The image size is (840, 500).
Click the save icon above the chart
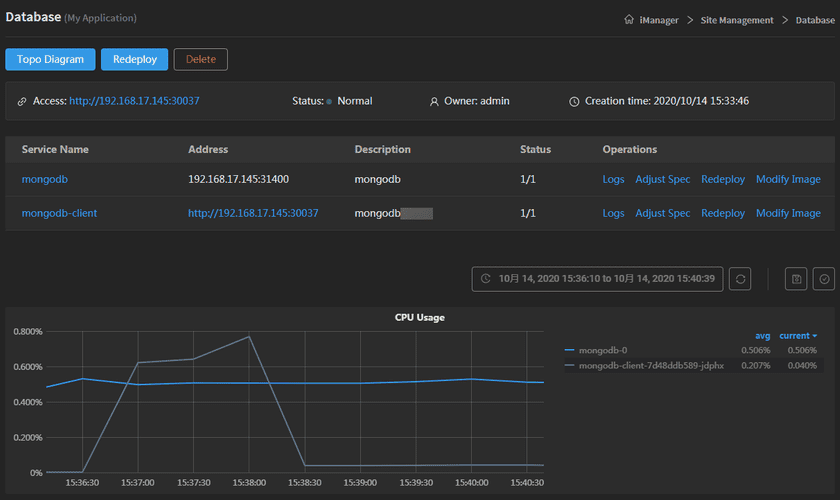796,279
